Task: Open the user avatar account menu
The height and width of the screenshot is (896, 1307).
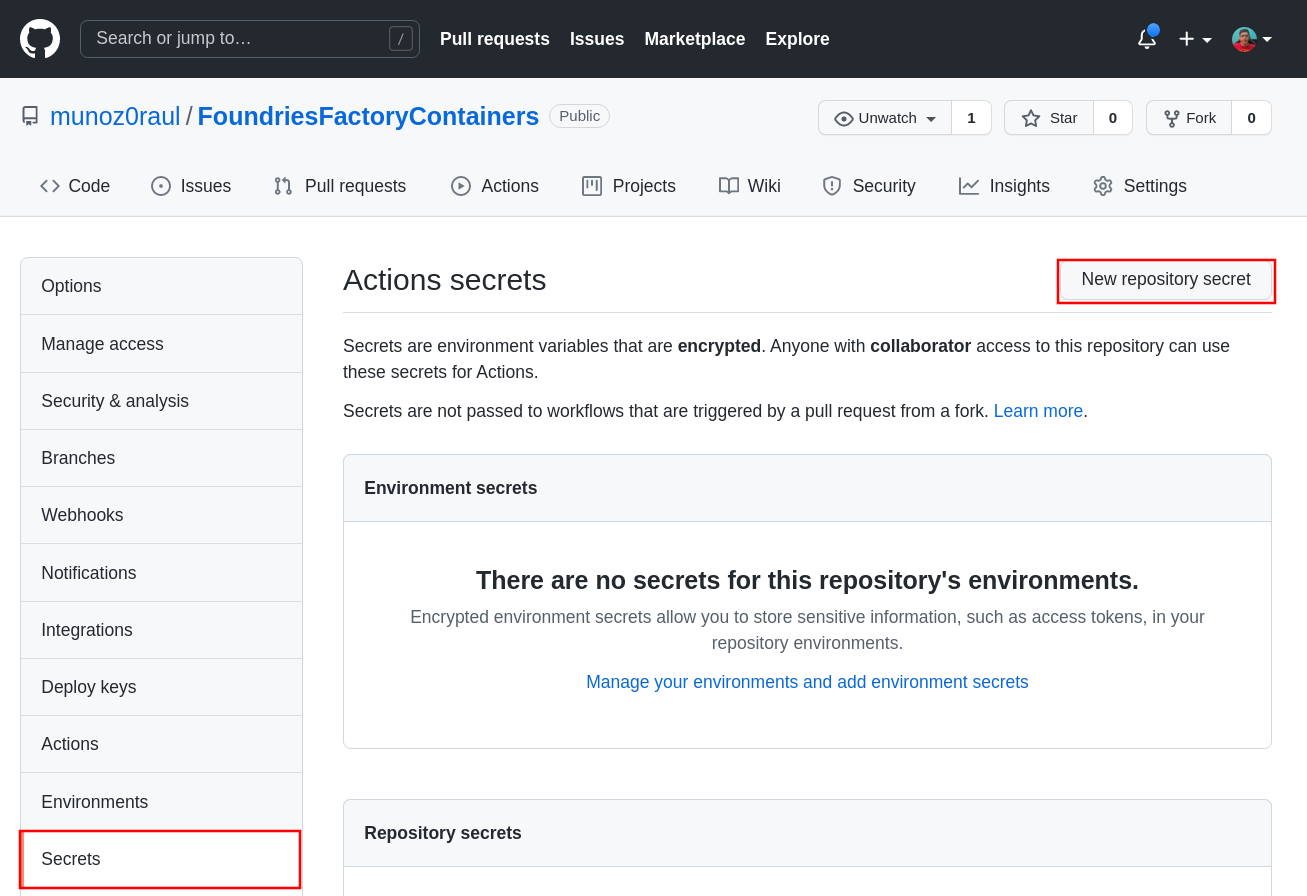Action: (x=1251, y=39)
